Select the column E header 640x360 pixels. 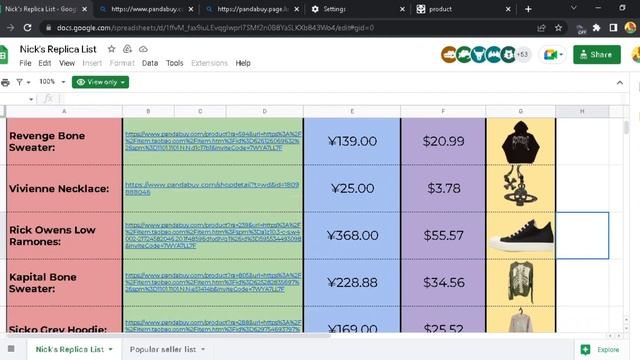(352, 111)
